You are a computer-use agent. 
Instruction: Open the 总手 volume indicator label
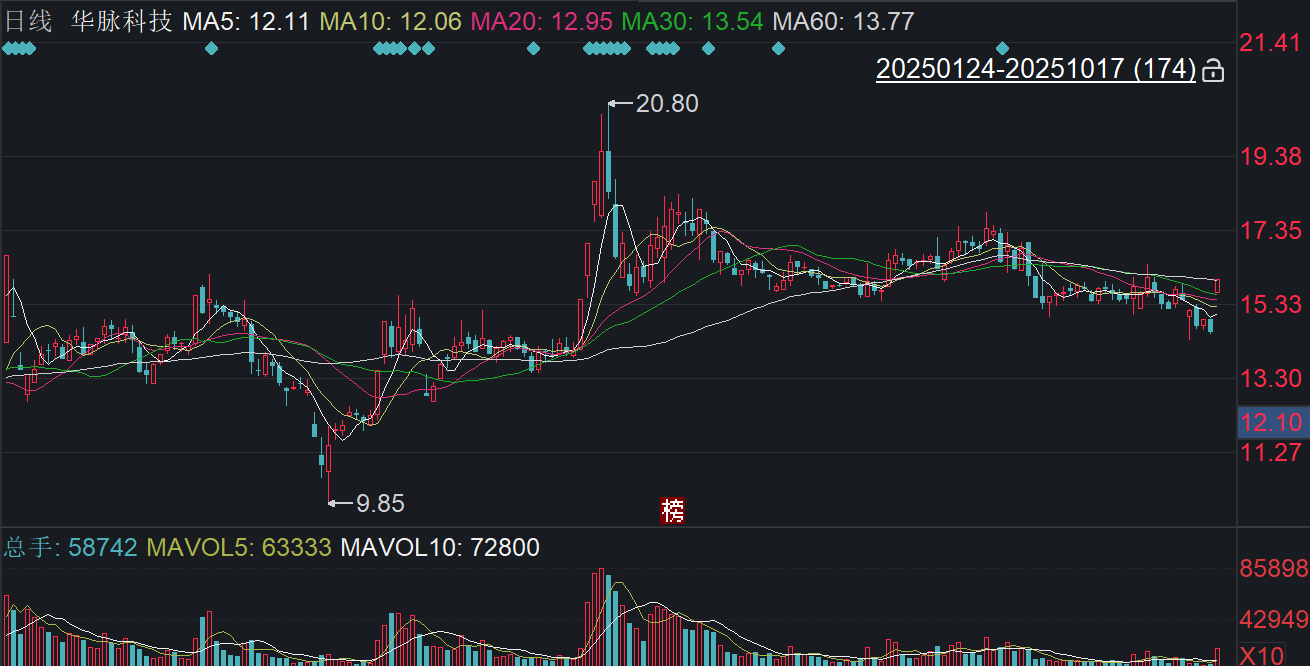tap(71, 547)
